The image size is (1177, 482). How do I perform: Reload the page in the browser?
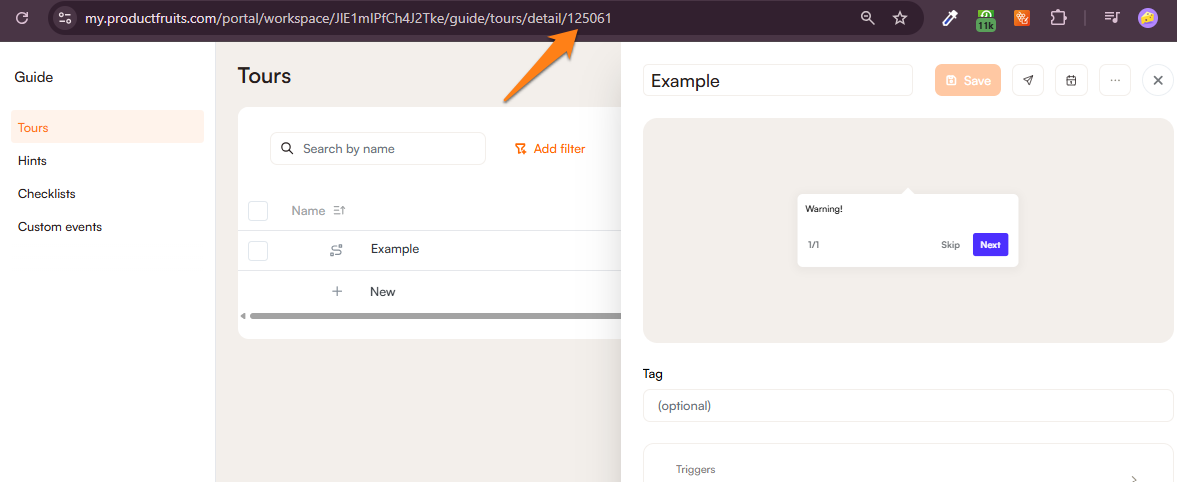(22, 18)
